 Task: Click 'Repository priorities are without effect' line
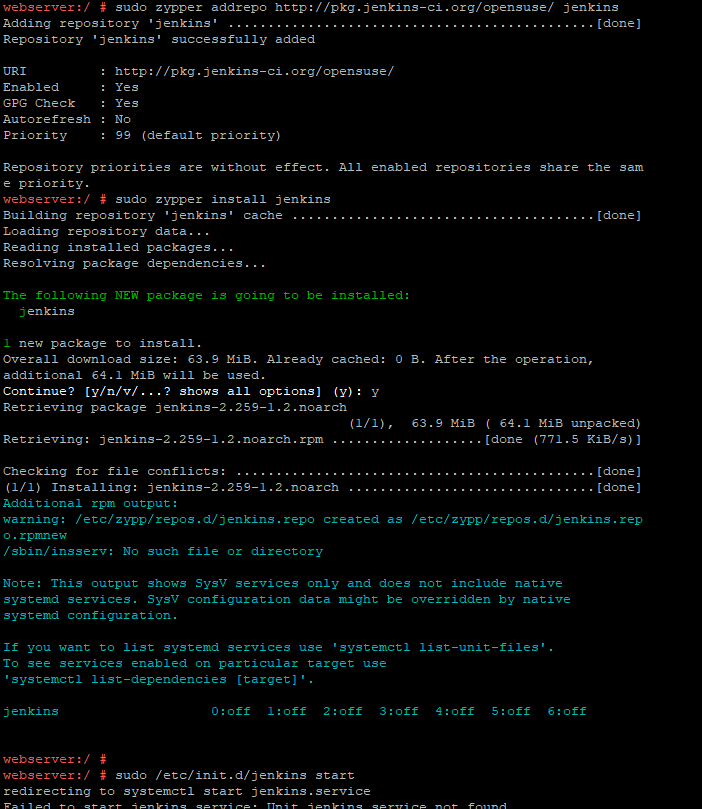pyautogui.click(x=323, y=167)
